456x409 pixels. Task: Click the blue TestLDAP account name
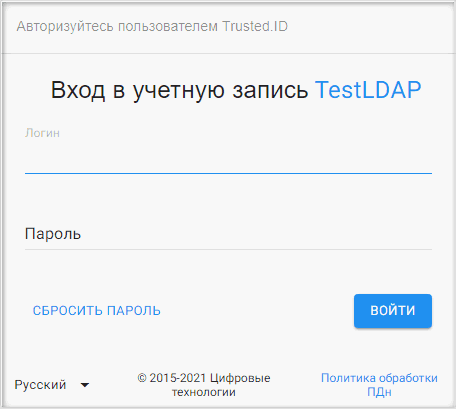(x=368, y=90)
